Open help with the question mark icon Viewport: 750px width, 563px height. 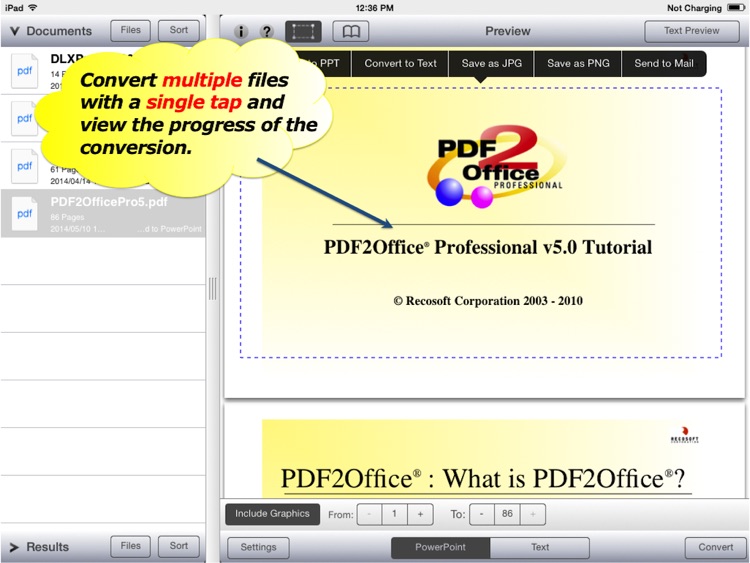point(267,32)
